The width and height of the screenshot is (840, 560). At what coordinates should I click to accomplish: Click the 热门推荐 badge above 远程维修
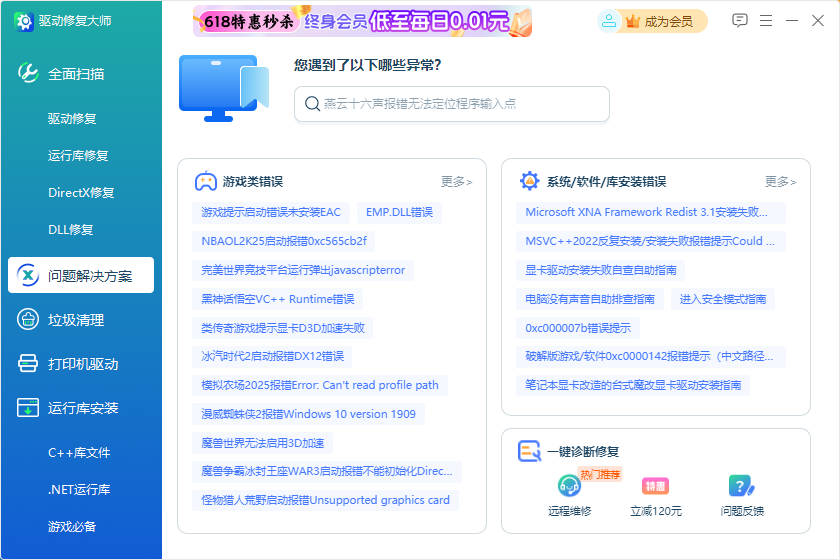click(x=600, y=474)
